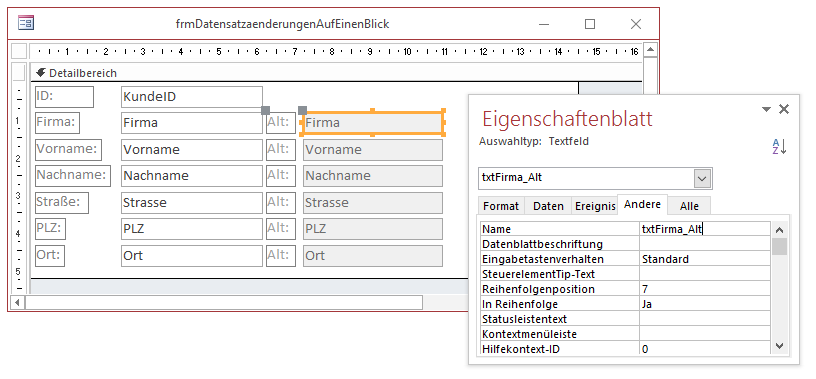
Task: Select the grey Ort Alt text box
Action: tap(373, 256)
